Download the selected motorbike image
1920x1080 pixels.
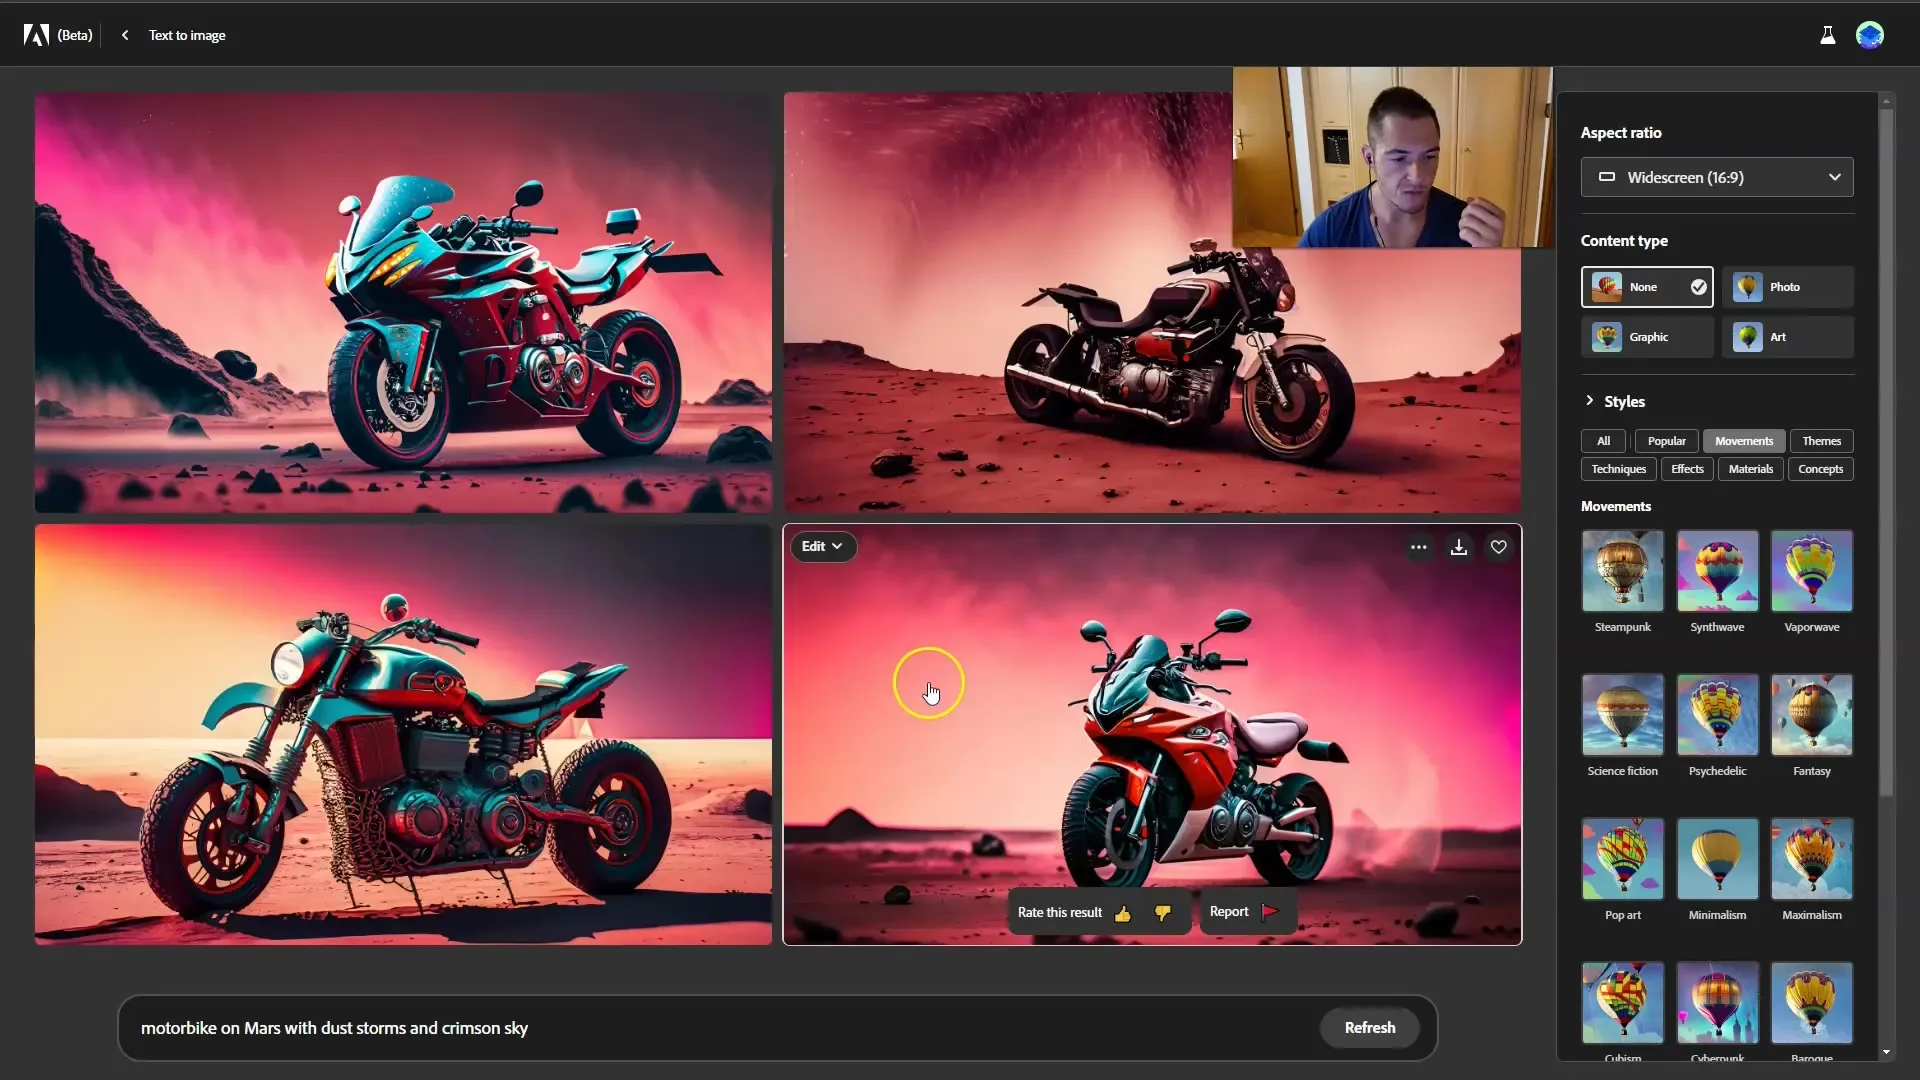pos(1459,547)
